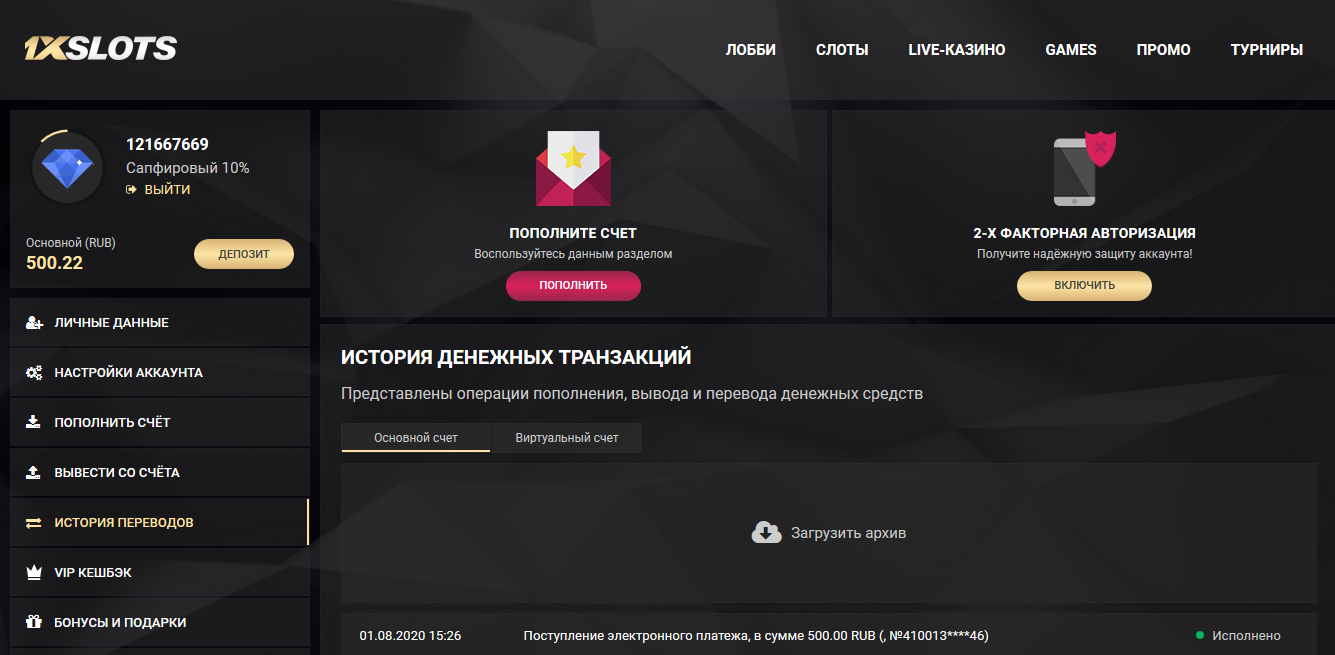
Task: Click the Сапфировый 10% status text
Action: coord(188,168)
